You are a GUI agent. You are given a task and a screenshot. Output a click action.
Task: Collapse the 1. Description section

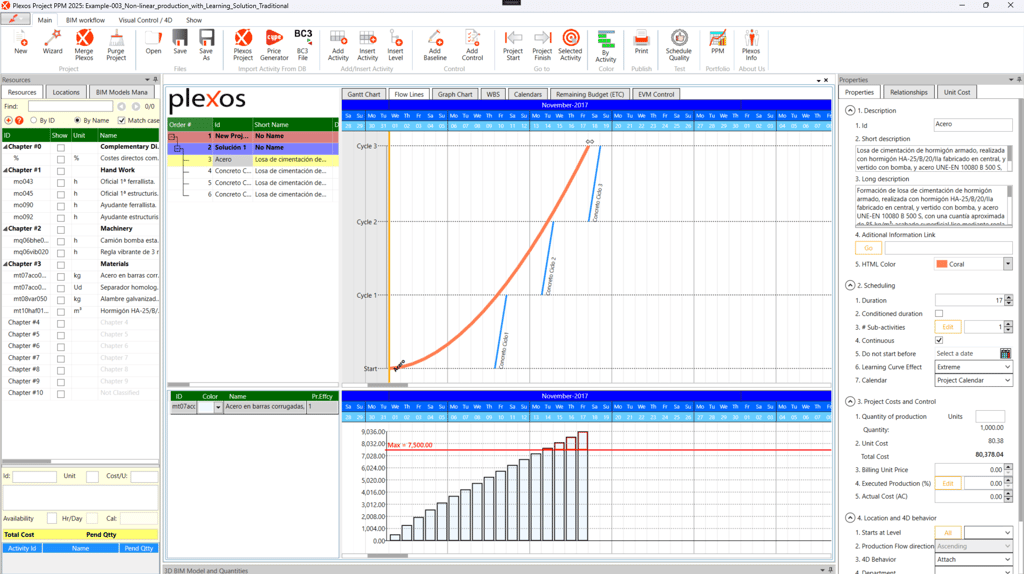click(x=850, y=110)
